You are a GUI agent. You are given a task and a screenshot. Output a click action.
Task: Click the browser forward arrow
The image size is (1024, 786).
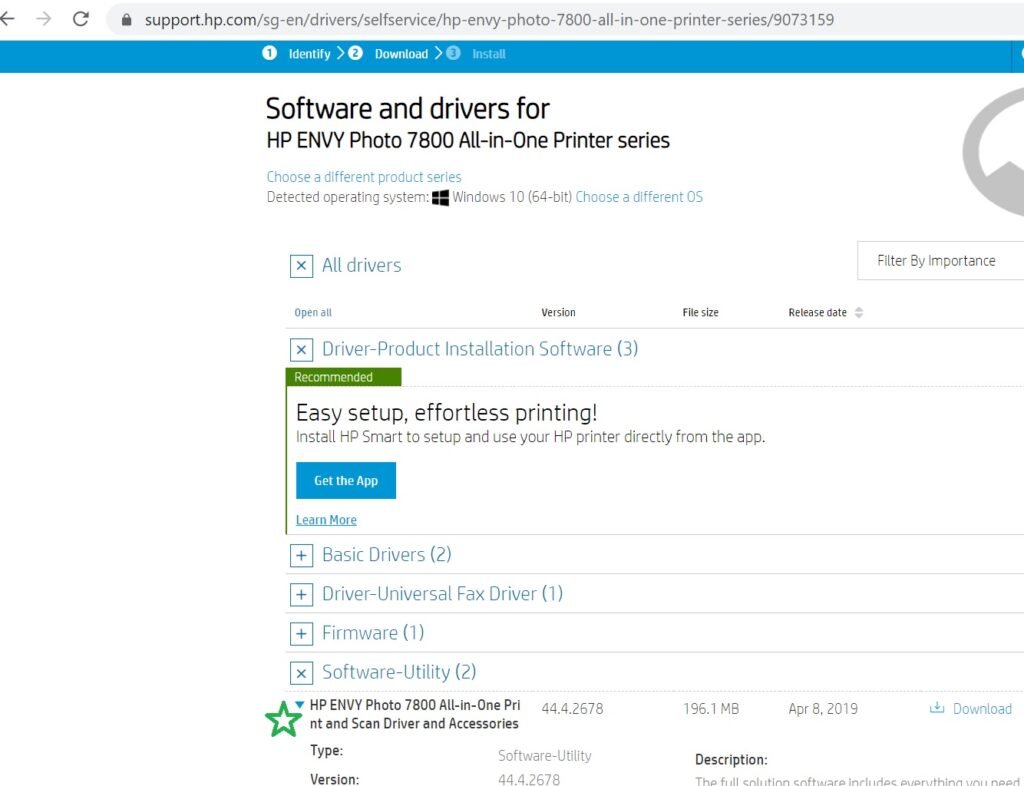click(44, 19)
